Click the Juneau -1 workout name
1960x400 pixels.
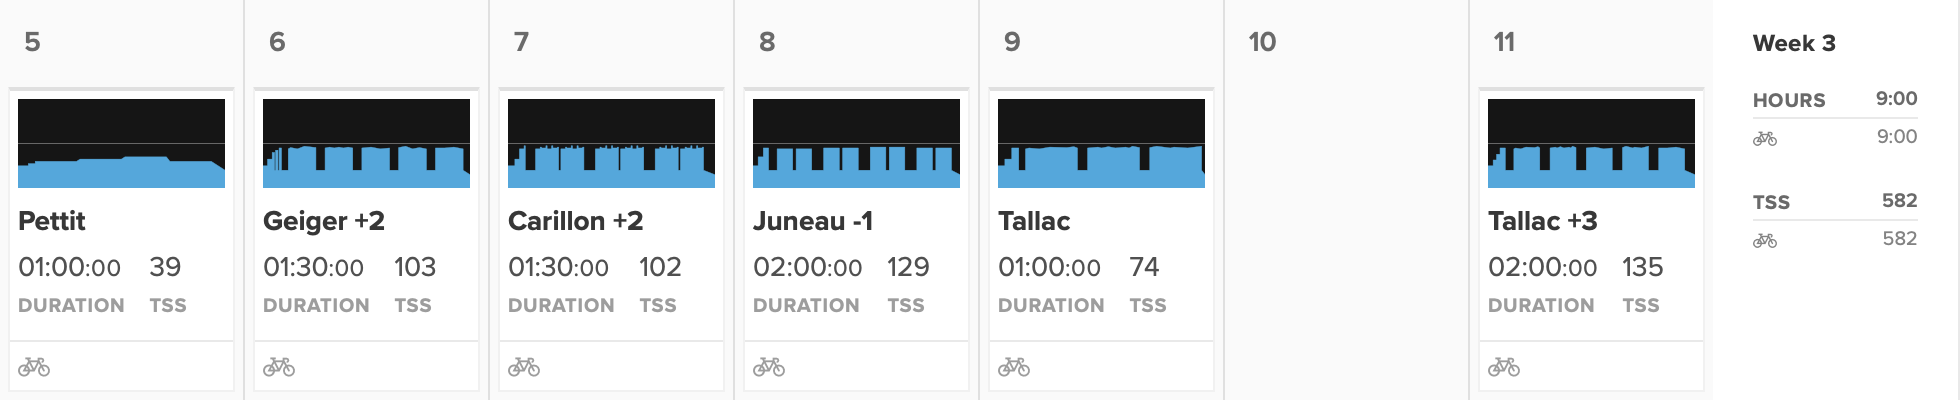[813, 221]
